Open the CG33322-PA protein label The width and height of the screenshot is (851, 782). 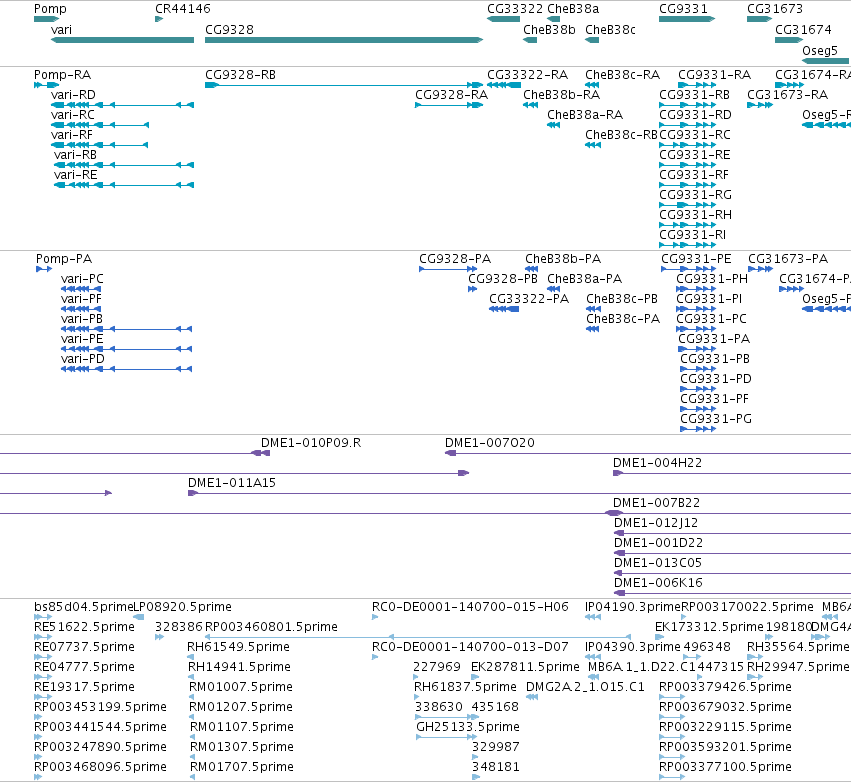pos(529,299)
